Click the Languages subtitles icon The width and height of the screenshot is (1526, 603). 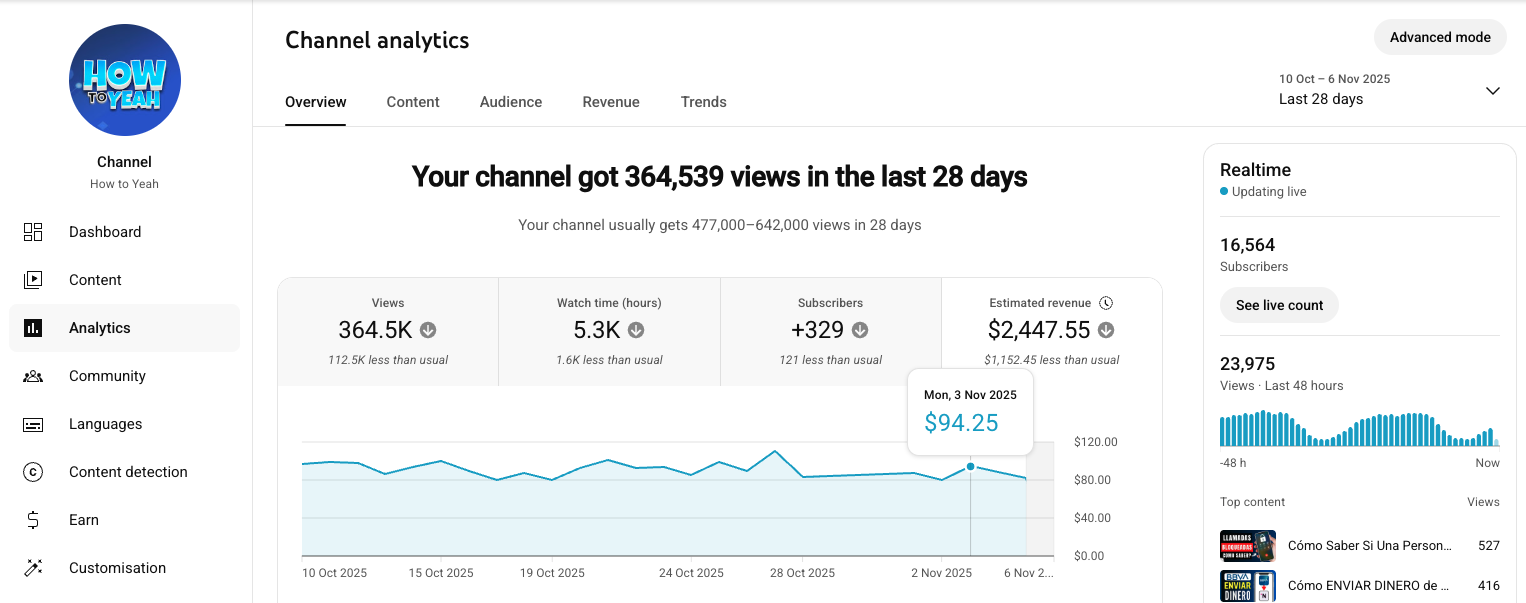tap(33, 424)
